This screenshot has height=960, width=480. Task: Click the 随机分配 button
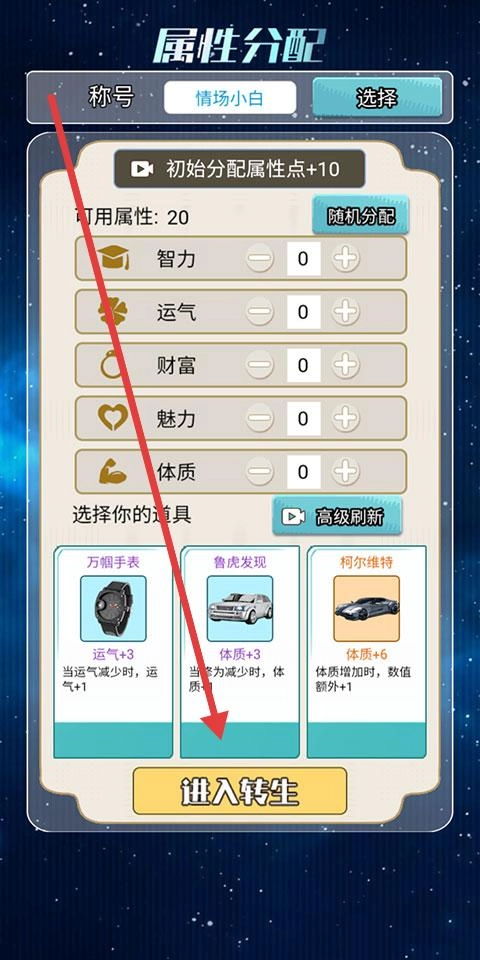point(361,216)
